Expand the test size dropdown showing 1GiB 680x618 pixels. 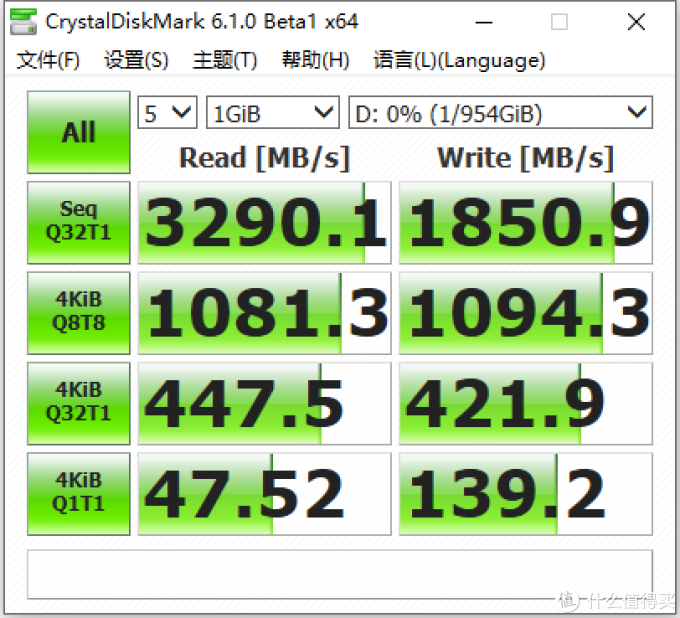click(x=273, y=112)
